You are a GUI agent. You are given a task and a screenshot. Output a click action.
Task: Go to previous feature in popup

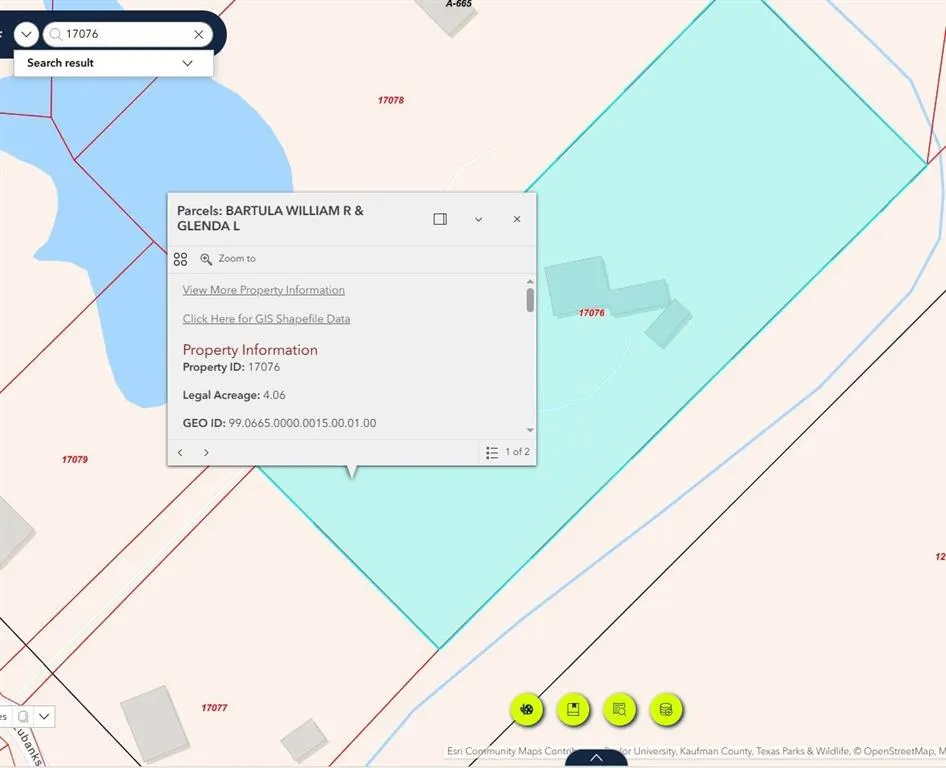tap(180, 452)
